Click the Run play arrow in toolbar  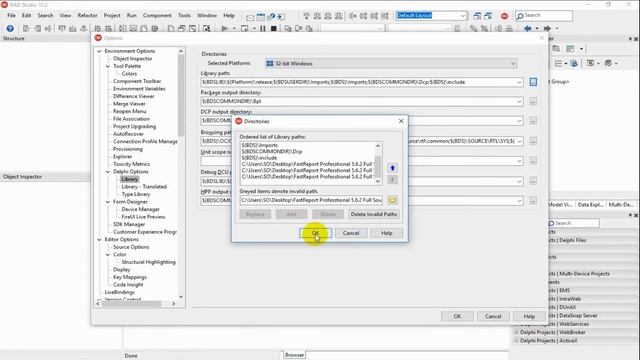(x=224, y=29)
